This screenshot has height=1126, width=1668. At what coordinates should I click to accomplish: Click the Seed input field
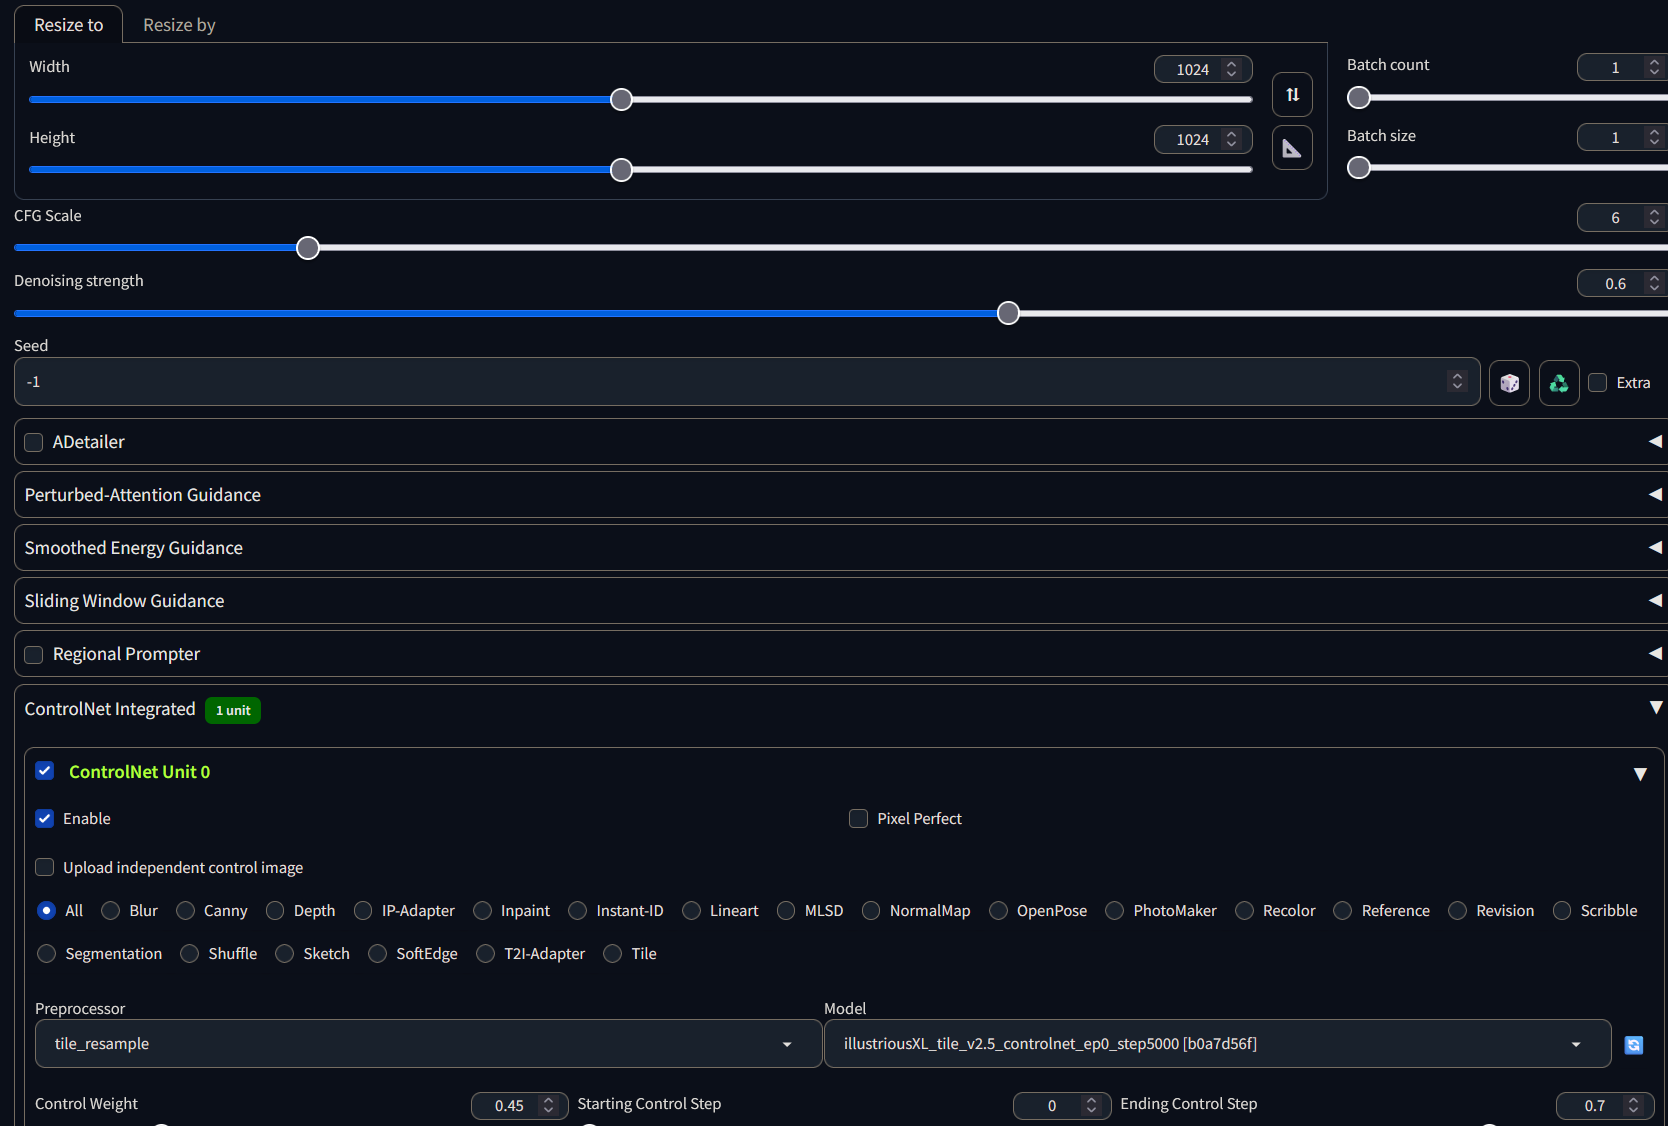tap(747, 382)
